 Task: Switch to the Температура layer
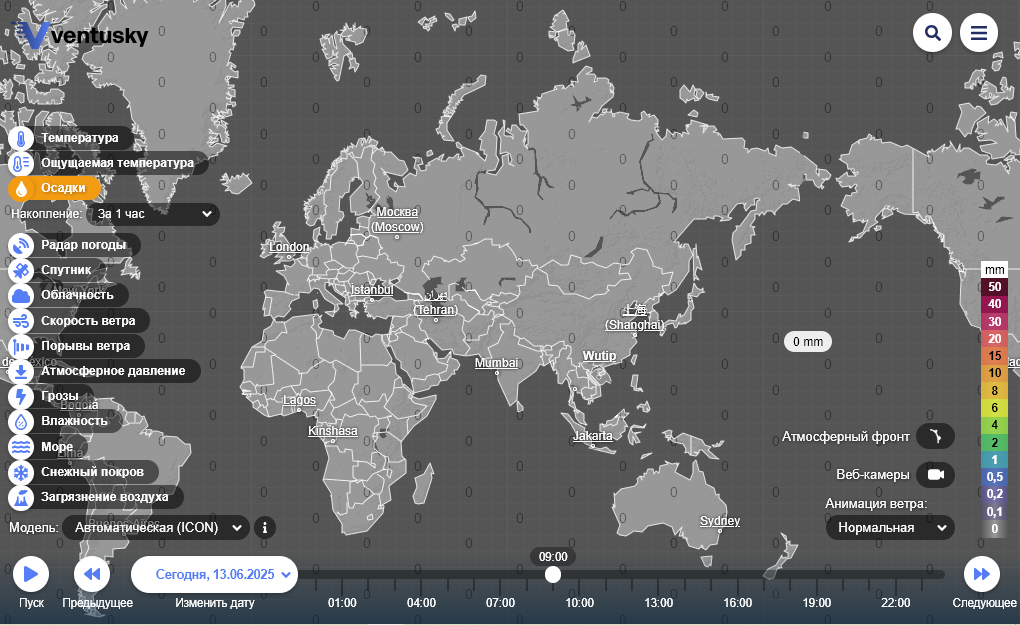click(x=79, y=138)
